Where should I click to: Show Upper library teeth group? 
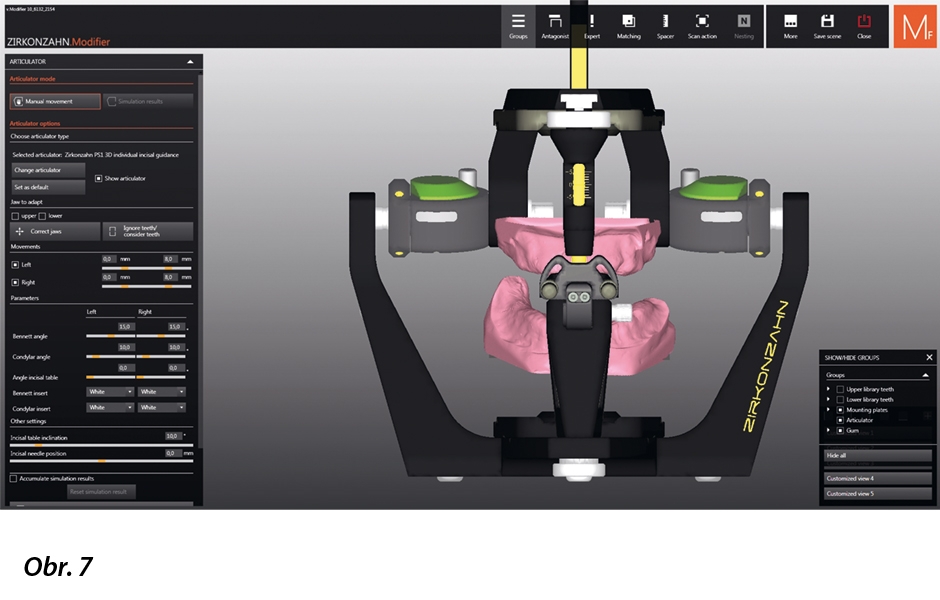pos(840,389)
